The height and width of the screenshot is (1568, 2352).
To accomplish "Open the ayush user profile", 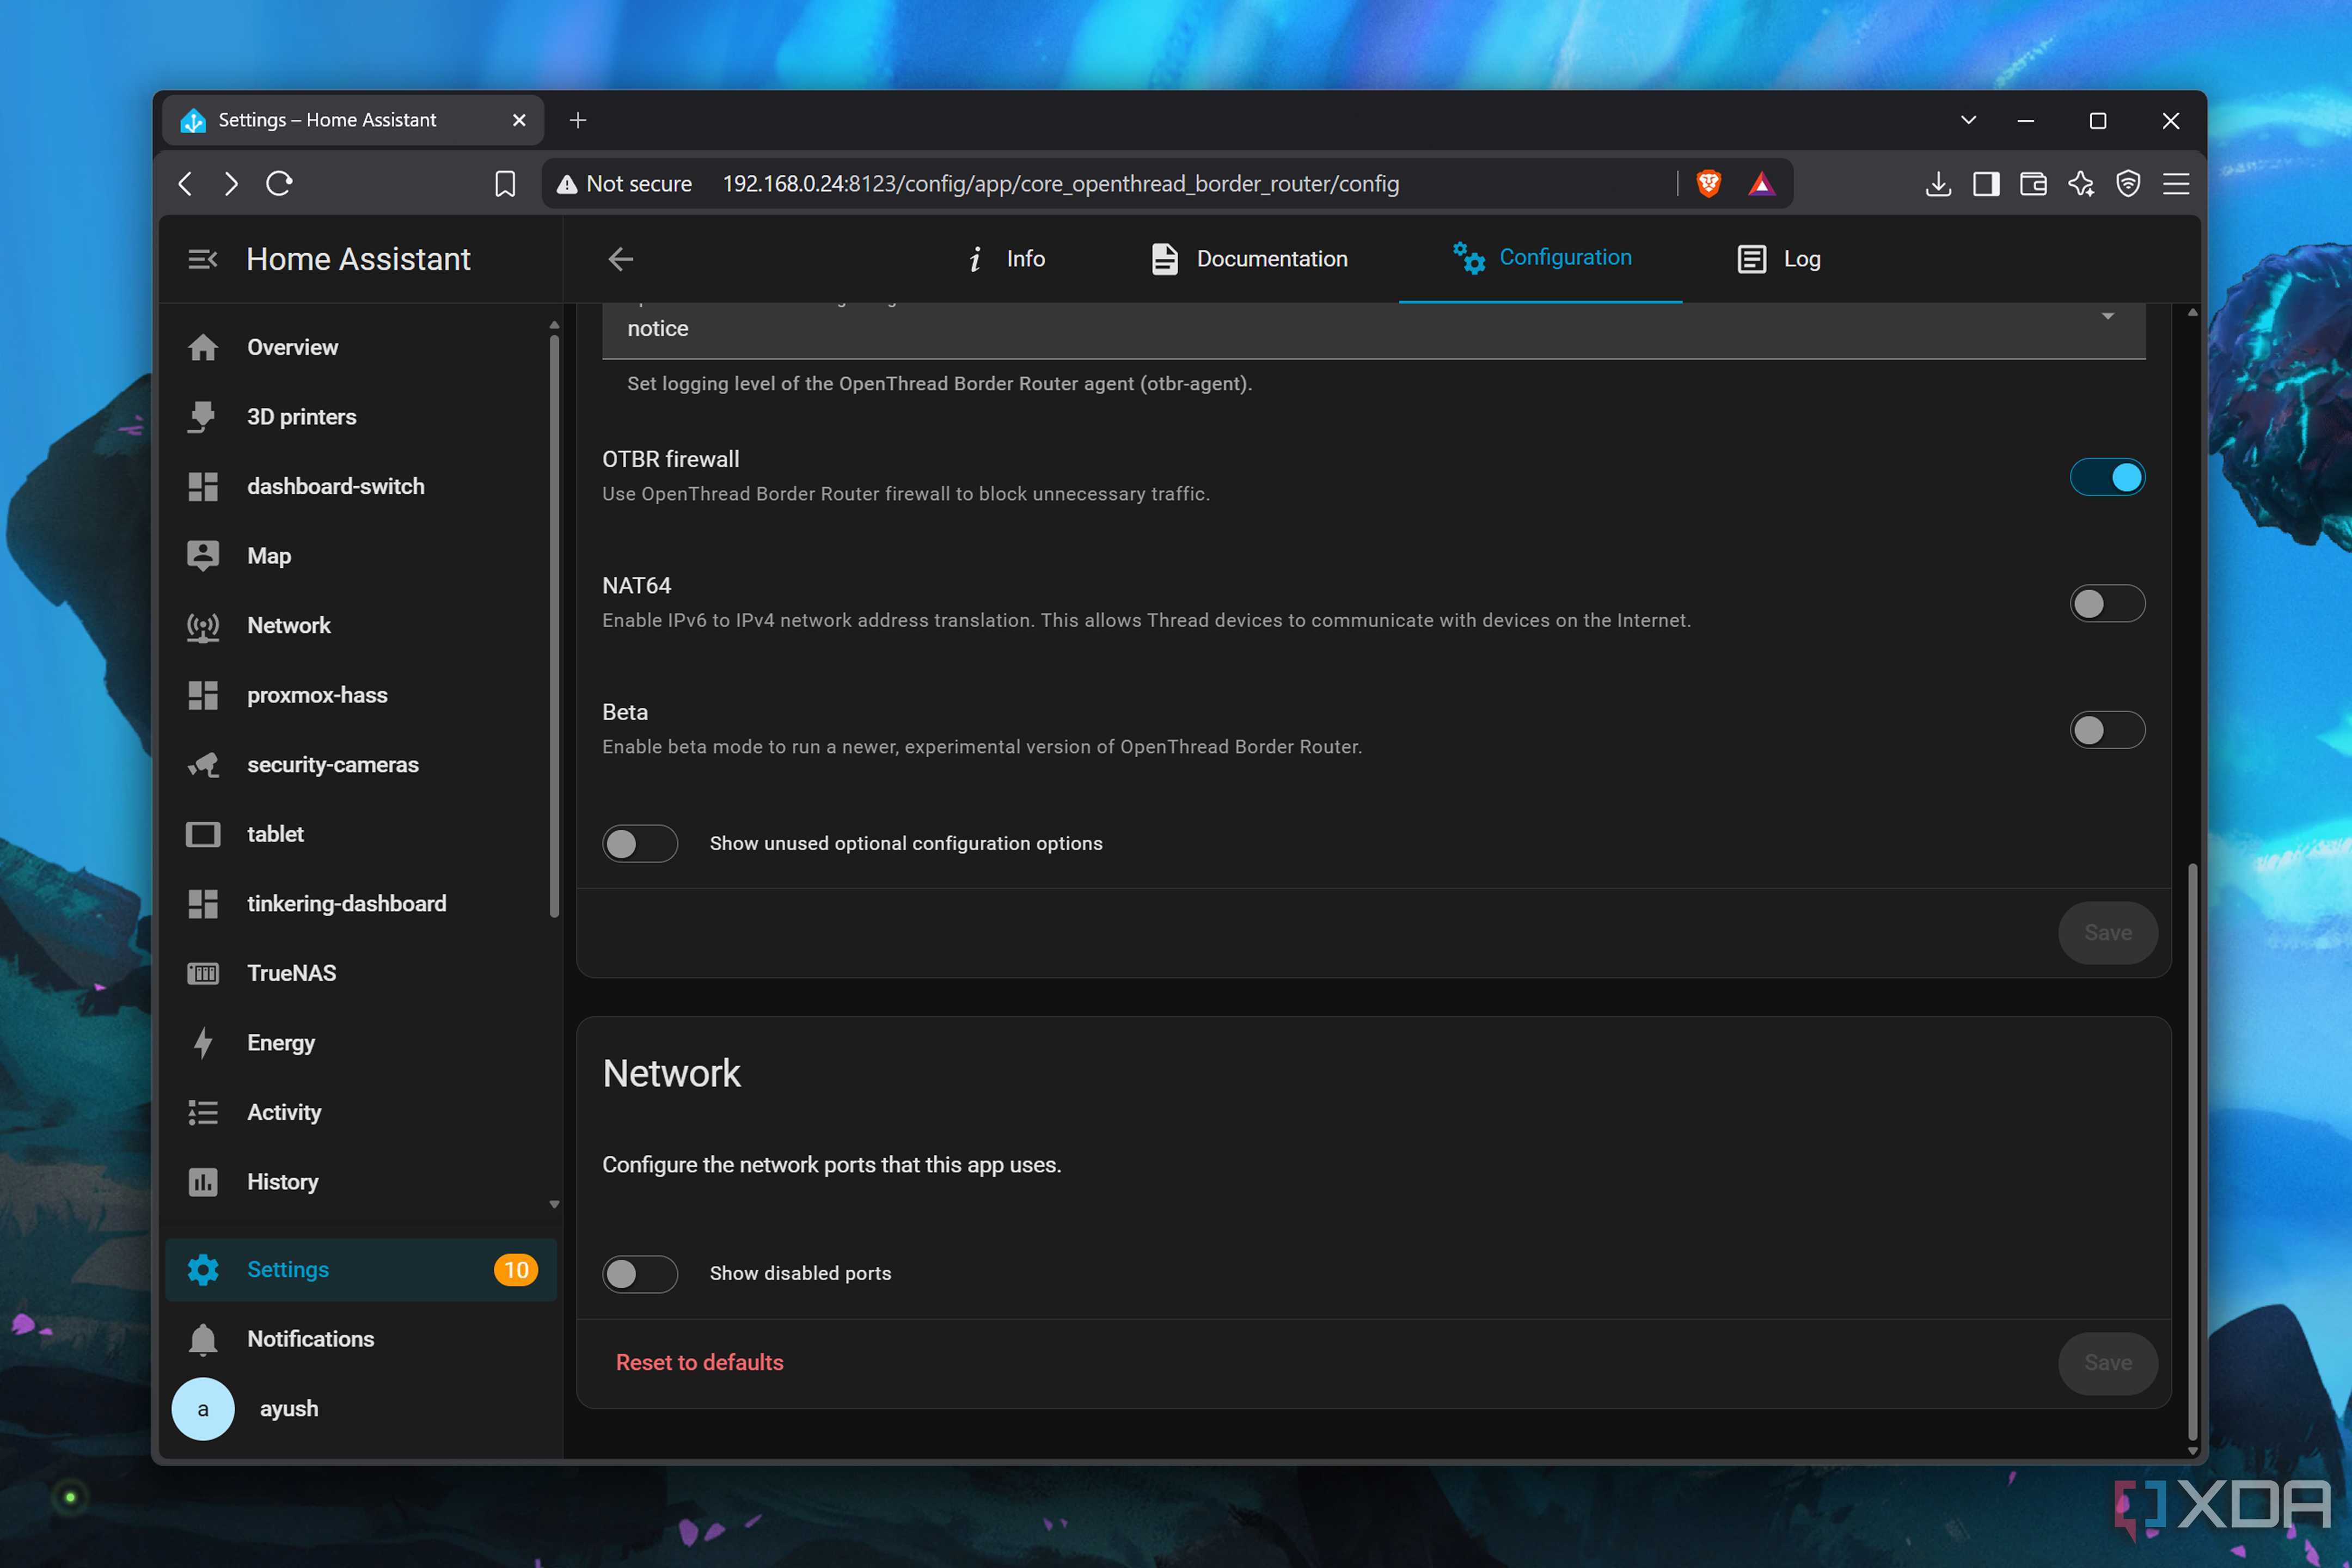I will click(x=360, y=1409).
